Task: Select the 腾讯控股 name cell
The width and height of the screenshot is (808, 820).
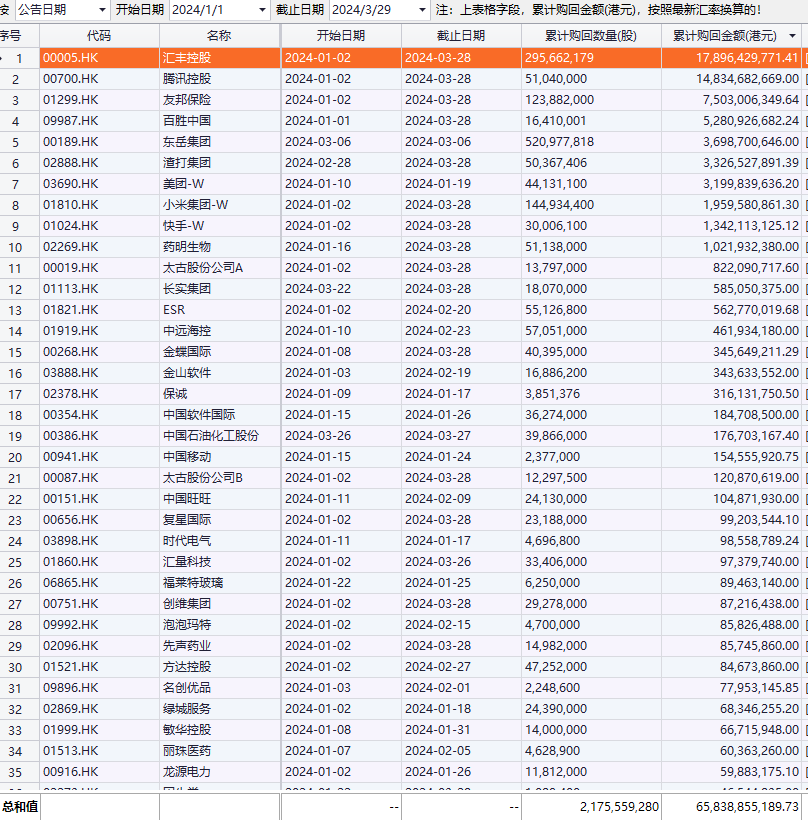Action: [219, 79]
